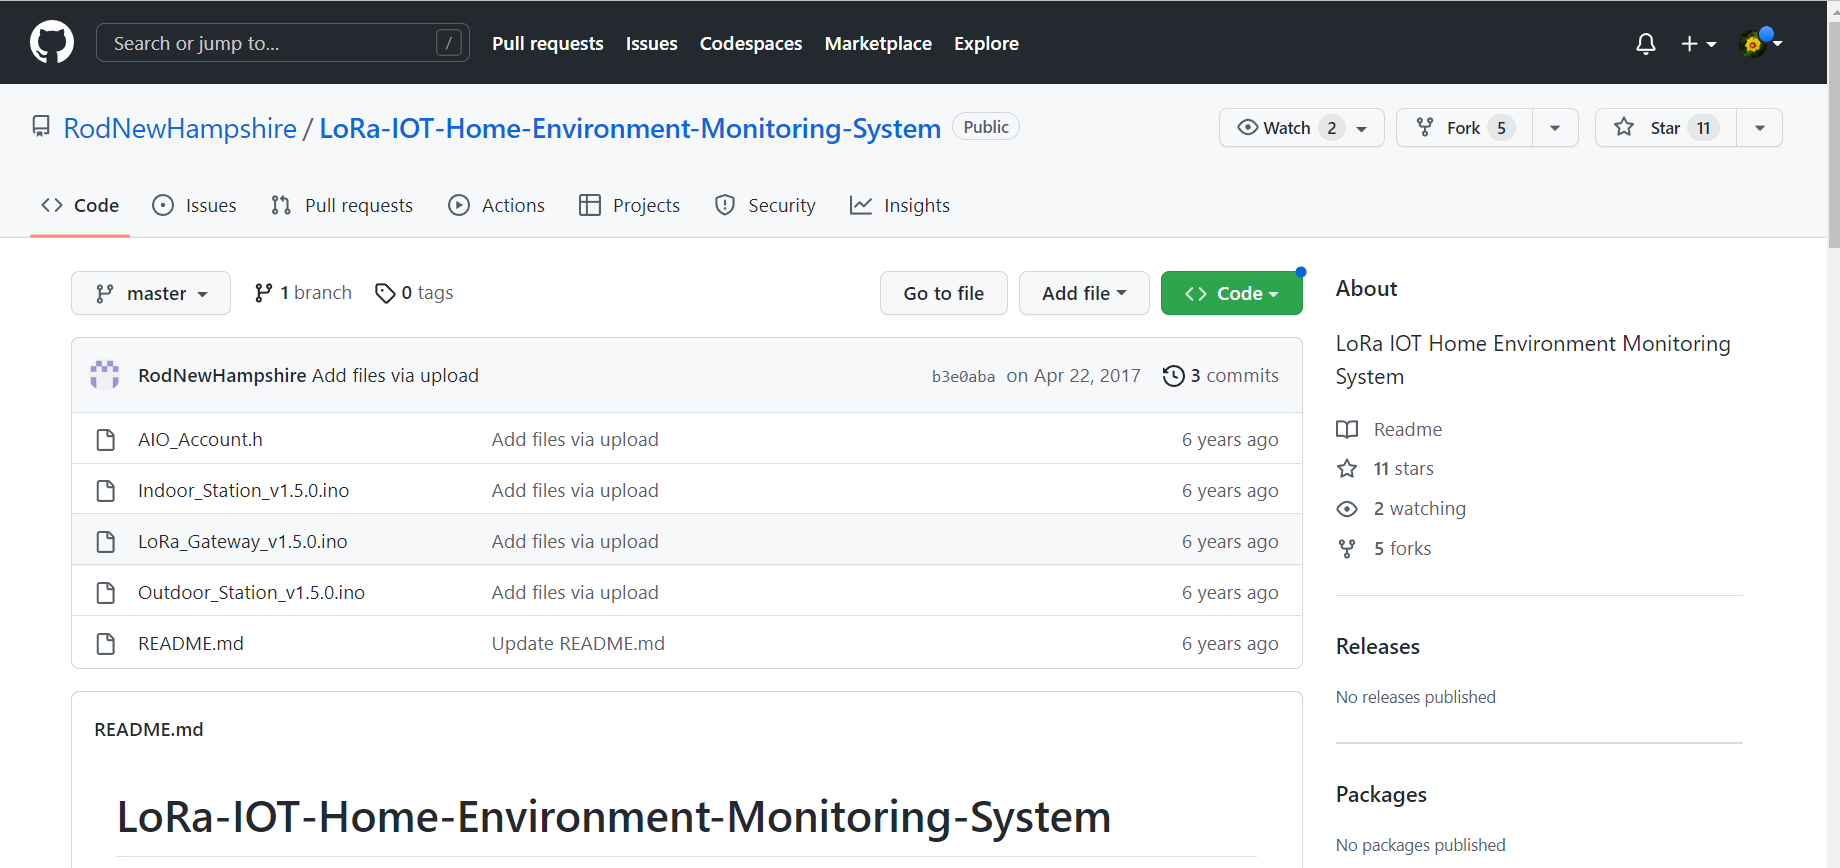Open the Star lists dropdown arrow
Image resolution: width=1840 pixels, height=868 pixels.
pyautogui.click(x=1760, y=128)
